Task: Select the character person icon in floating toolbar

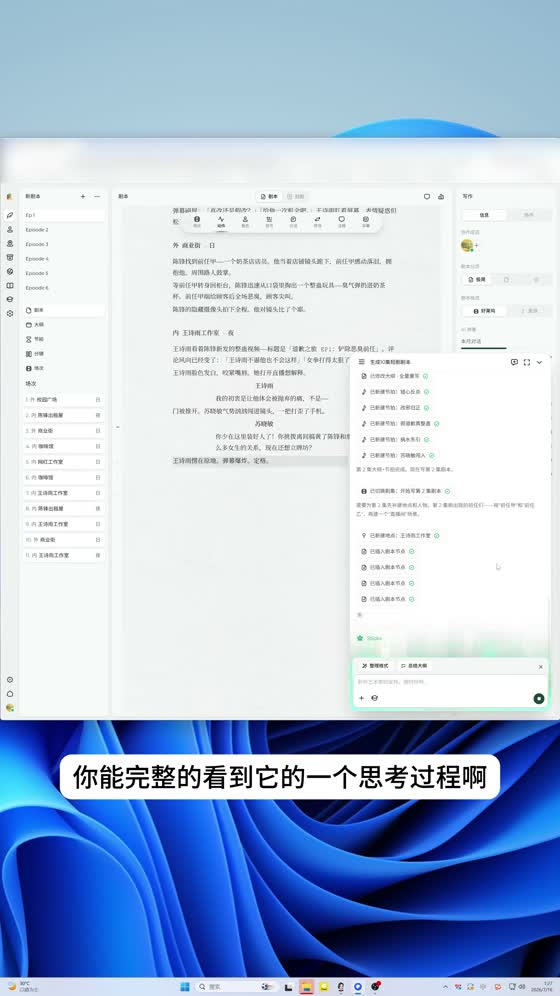Action: (x=245, y=221)
